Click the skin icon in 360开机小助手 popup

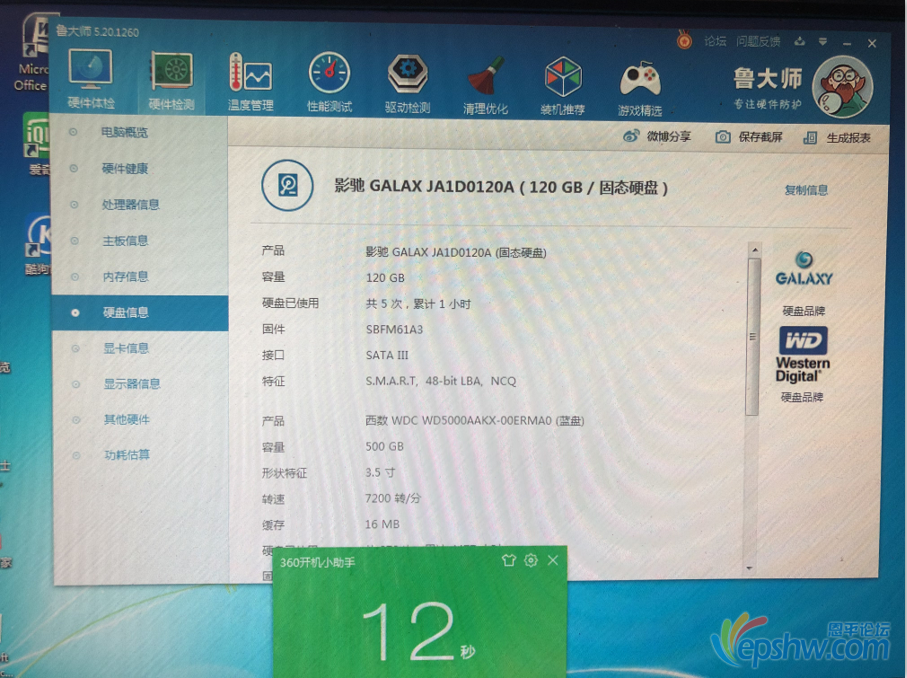[x=508, y=560]
